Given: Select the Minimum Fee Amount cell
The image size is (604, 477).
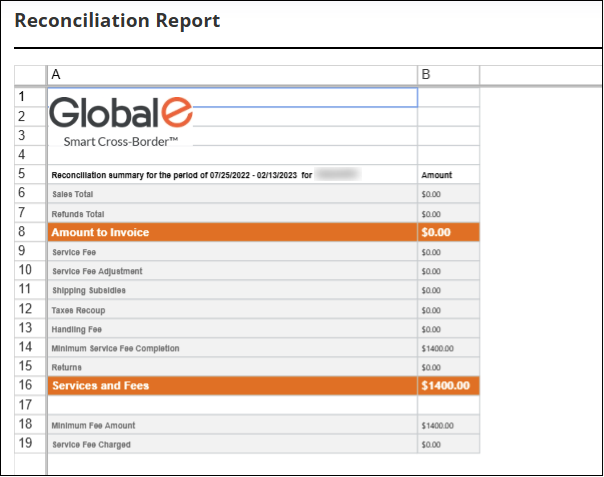Looking at the screenshot, I should 232,425.
